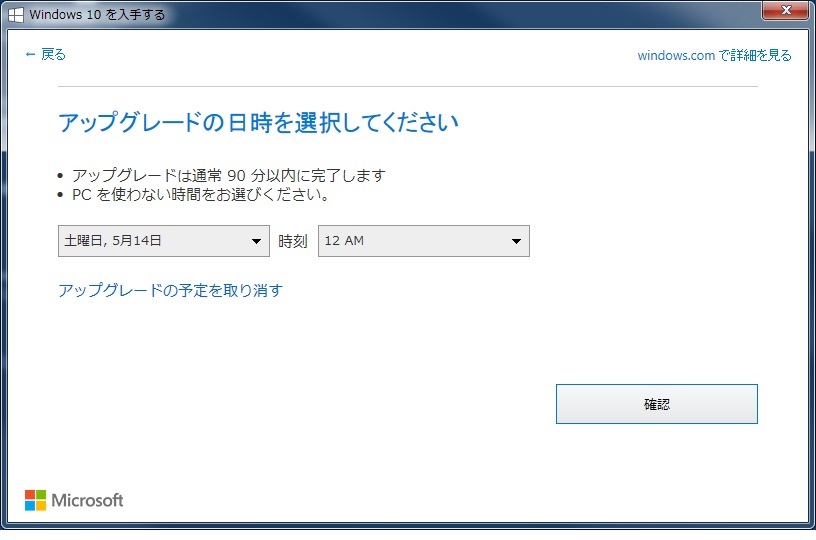Go back with the 戻る link
816x540 pixels.
pos(45,54)
